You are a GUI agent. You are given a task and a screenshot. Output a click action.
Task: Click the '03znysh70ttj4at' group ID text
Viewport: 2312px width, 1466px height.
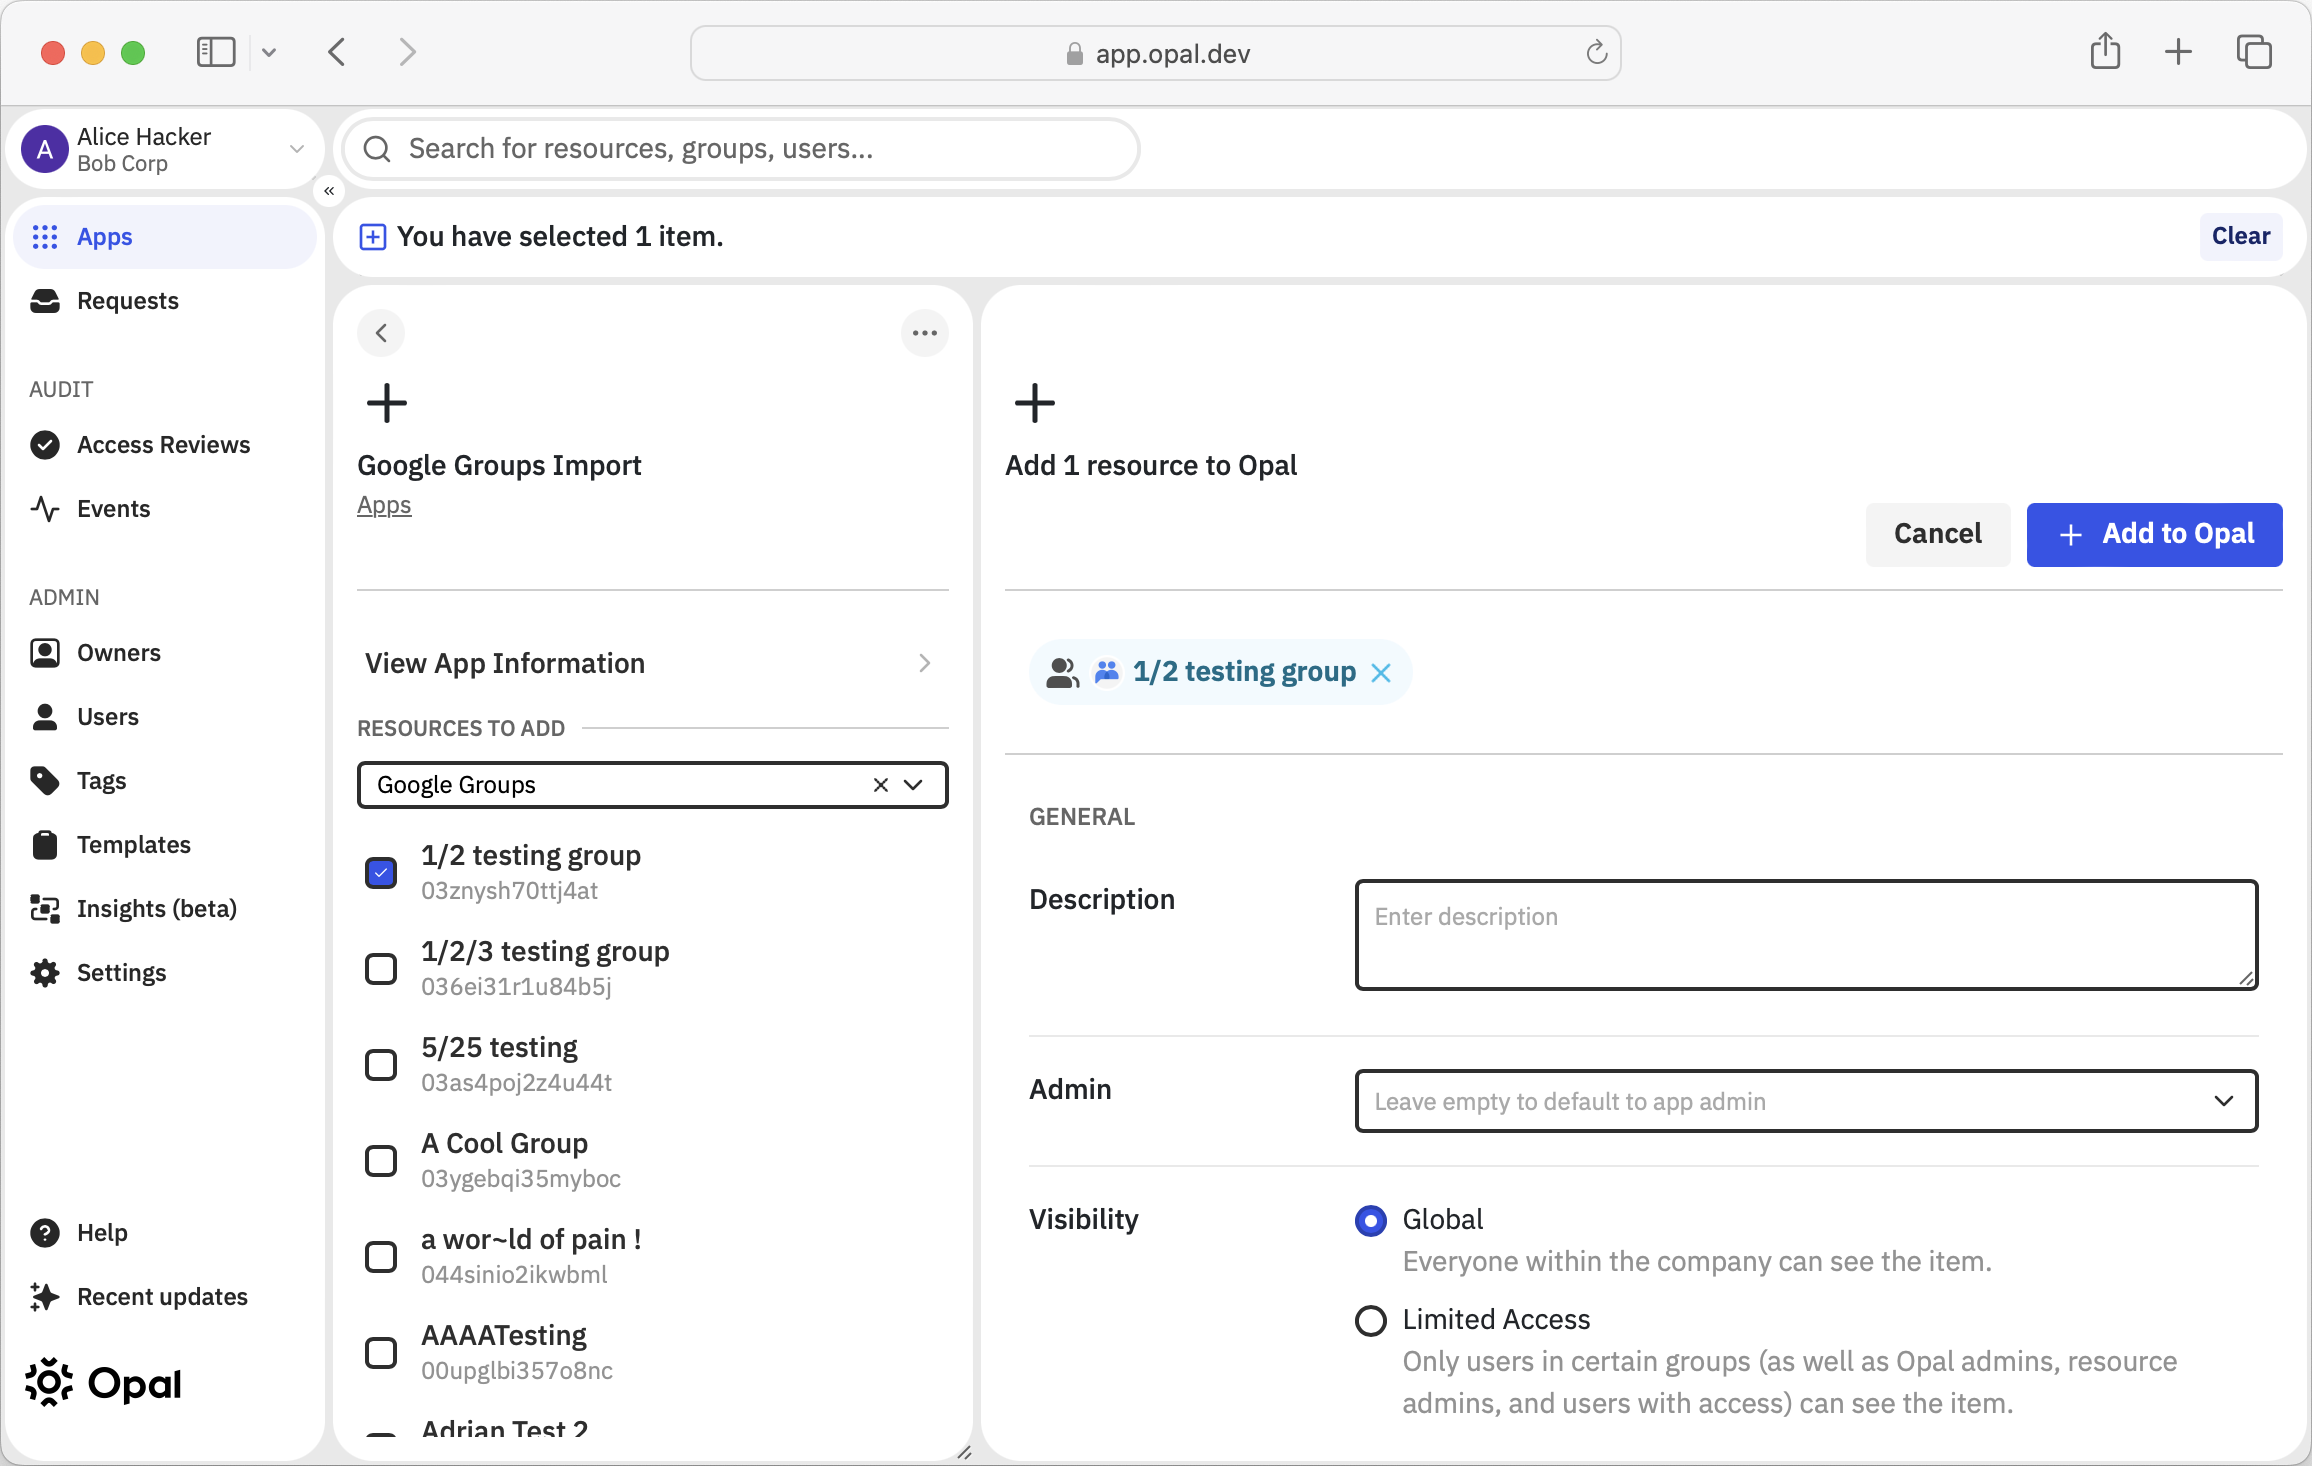509,891
